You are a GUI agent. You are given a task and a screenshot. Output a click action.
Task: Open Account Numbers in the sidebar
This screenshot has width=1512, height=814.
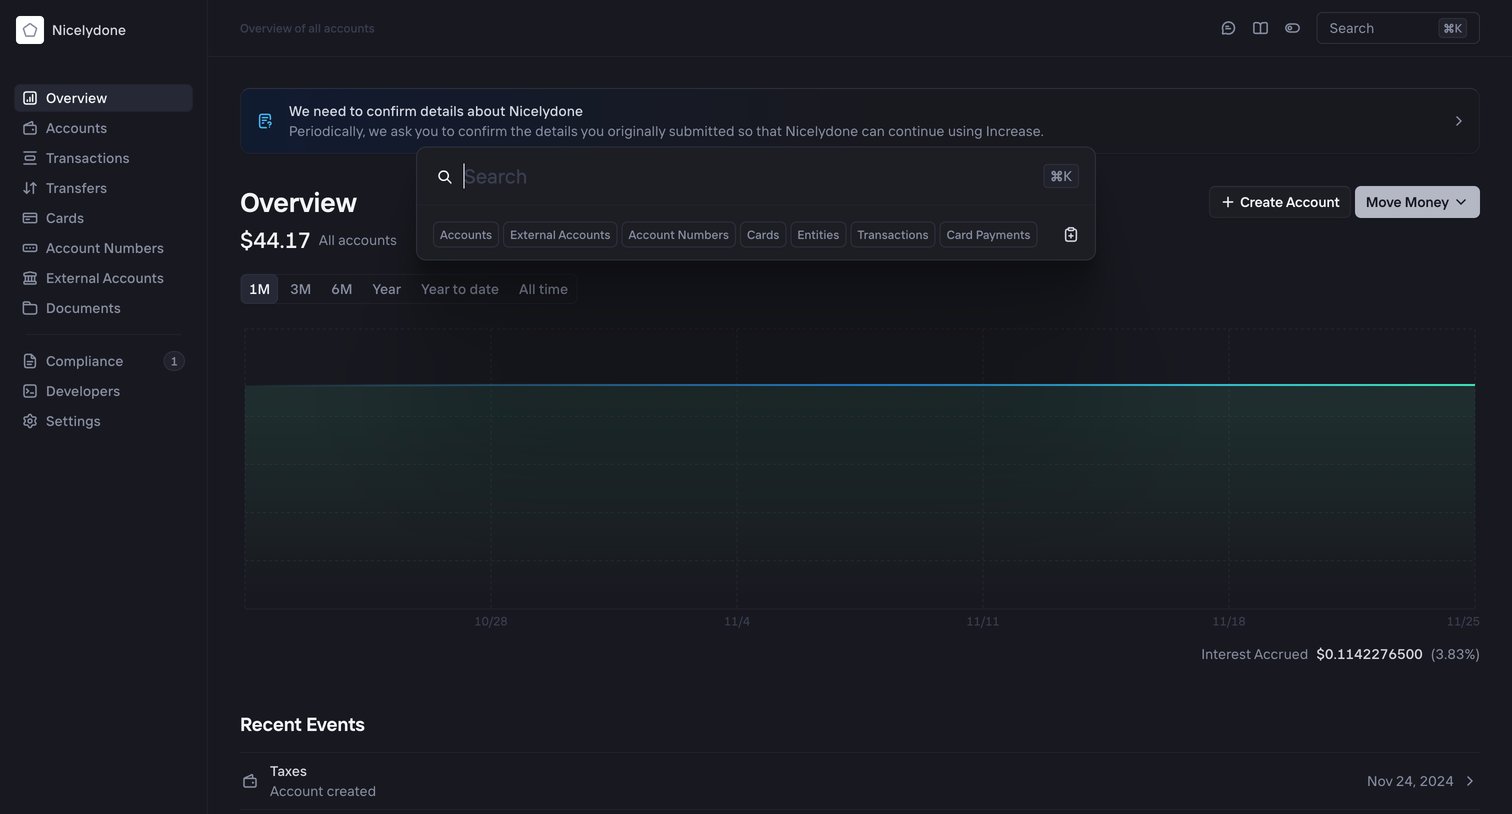click(x=104, y=248)
